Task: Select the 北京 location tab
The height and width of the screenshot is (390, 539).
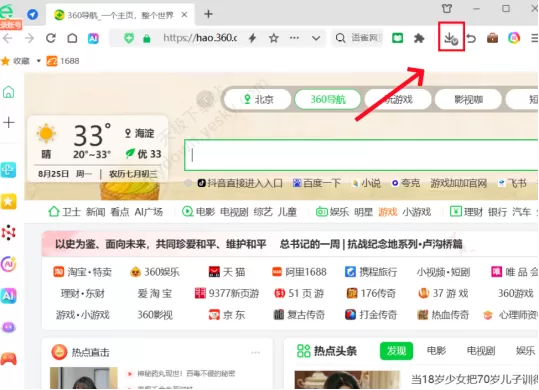Action: (x=257, y=100)
